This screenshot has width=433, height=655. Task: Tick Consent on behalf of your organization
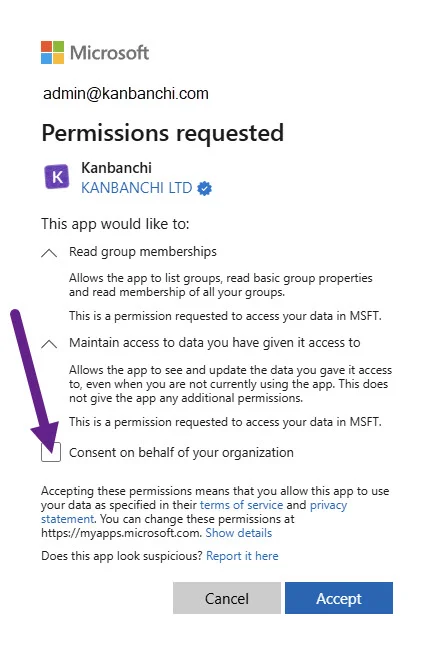click(x=51, y=452)
